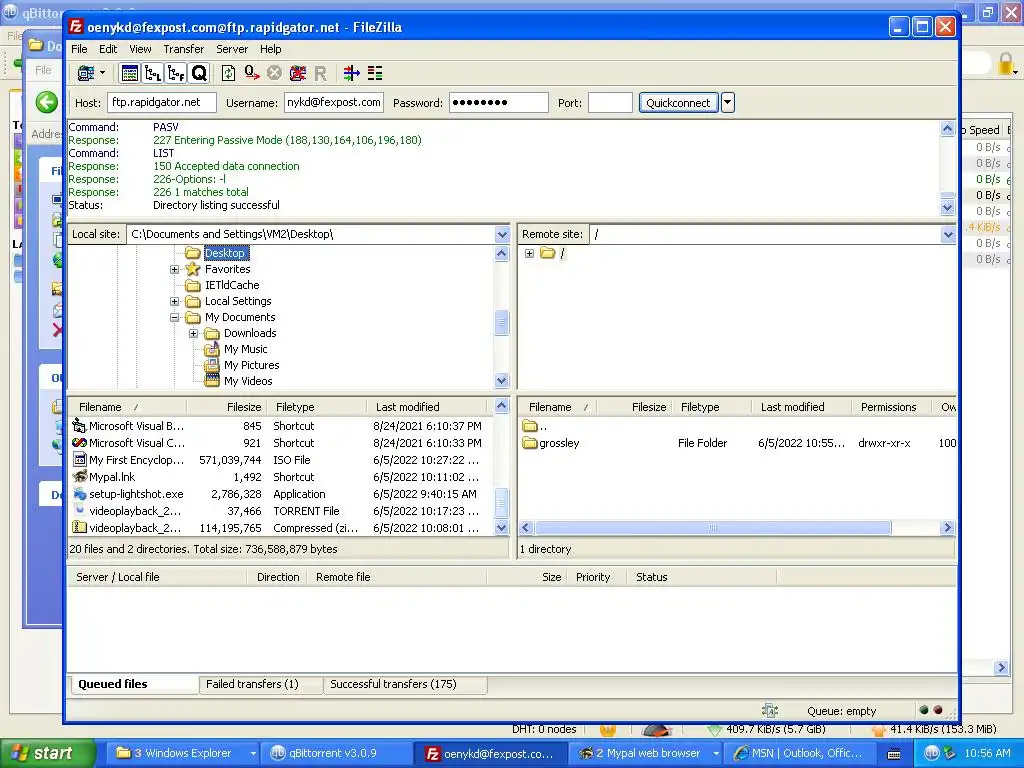This screenshot has height=768, width=1024.
Task: Toggle directory comparison icon
Action: pos(375,73)
